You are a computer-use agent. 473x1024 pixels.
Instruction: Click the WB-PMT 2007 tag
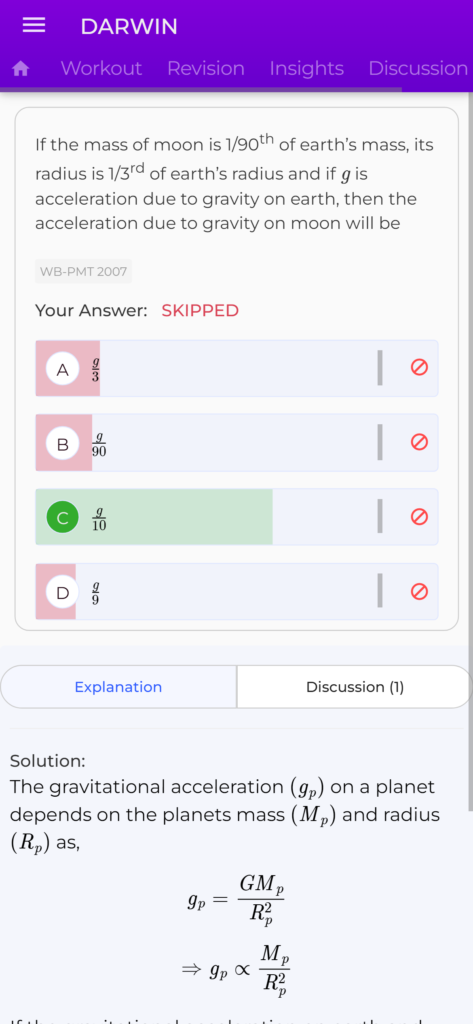[84, 271]
